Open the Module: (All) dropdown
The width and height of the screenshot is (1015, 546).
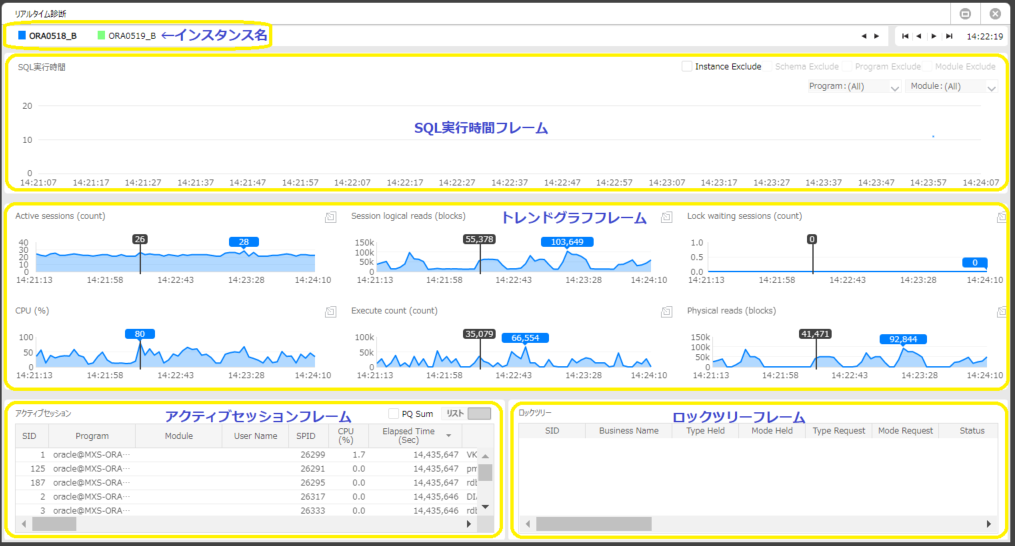[x=951, y=86]
